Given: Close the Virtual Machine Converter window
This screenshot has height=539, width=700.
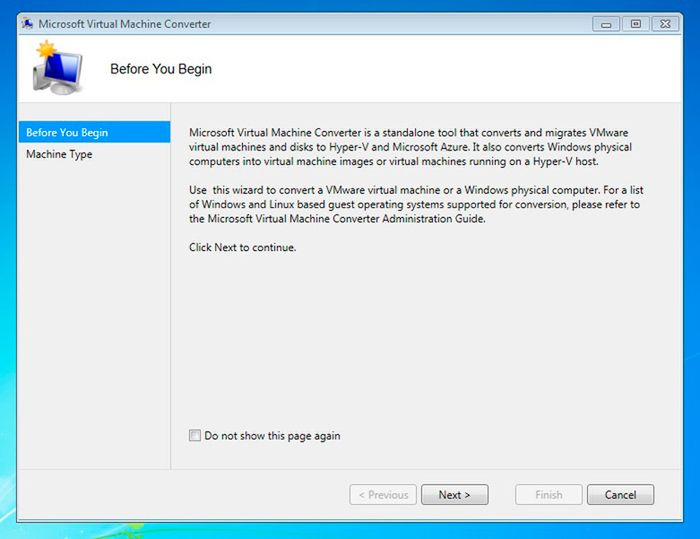Looking at the screenshot, I should point(665,24).
